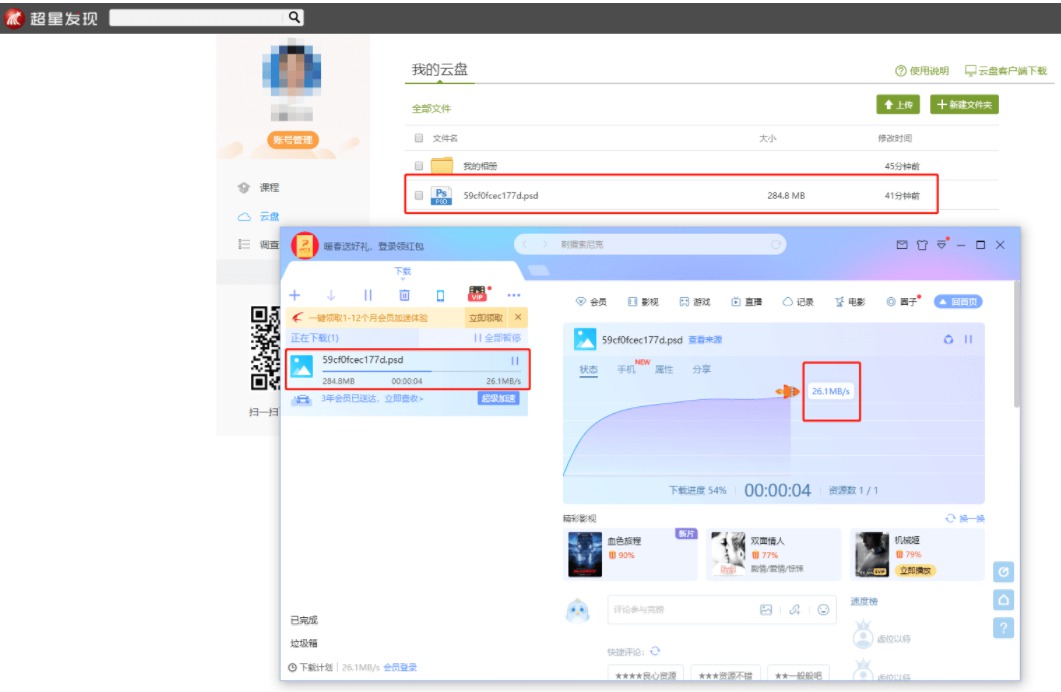Screen dimensions: 1061x692
Task: Click 立即领取 in the yellow banner
Action: point(486,317)
